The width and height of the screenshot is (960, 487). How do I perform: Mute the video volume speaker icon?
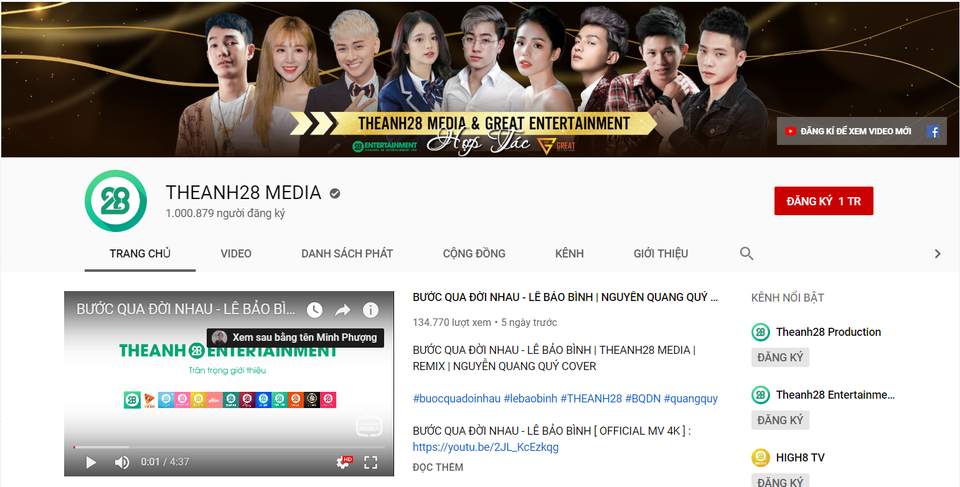pos(122,462)
